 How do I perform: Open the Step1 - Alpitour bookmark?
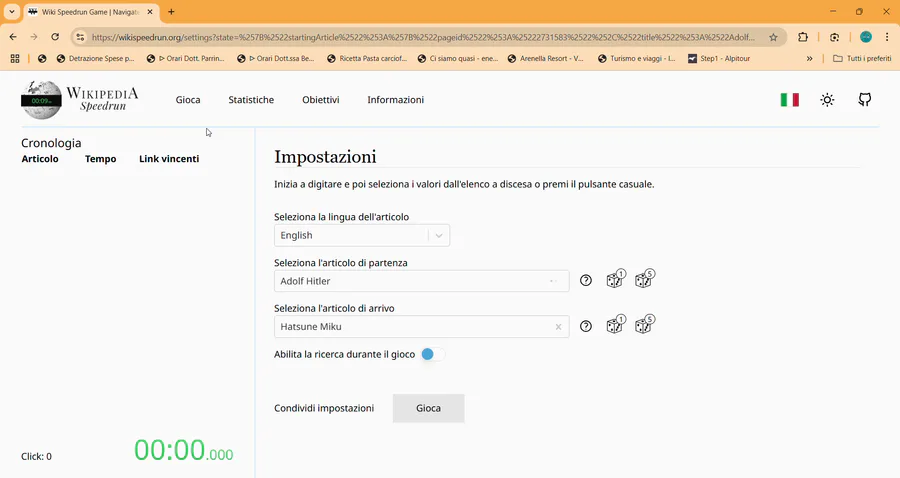click(719, 59)
